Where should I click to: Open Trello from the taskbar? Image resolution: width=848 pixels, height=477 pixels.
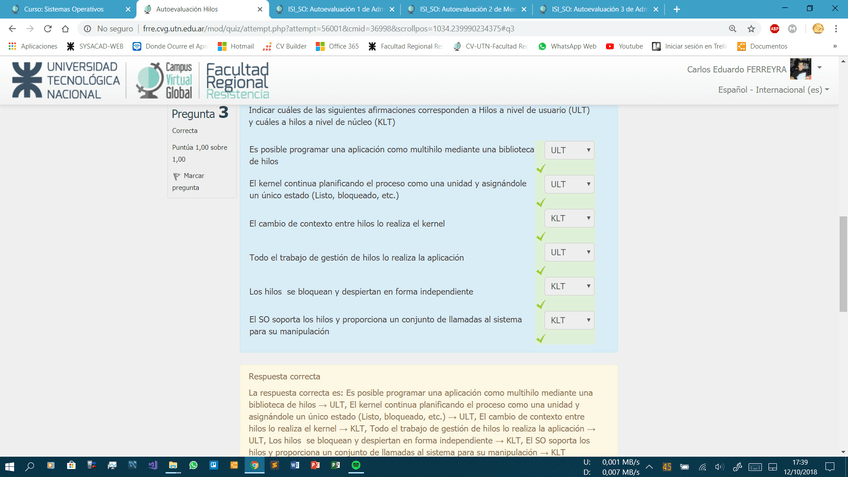(x=214, y=465)
